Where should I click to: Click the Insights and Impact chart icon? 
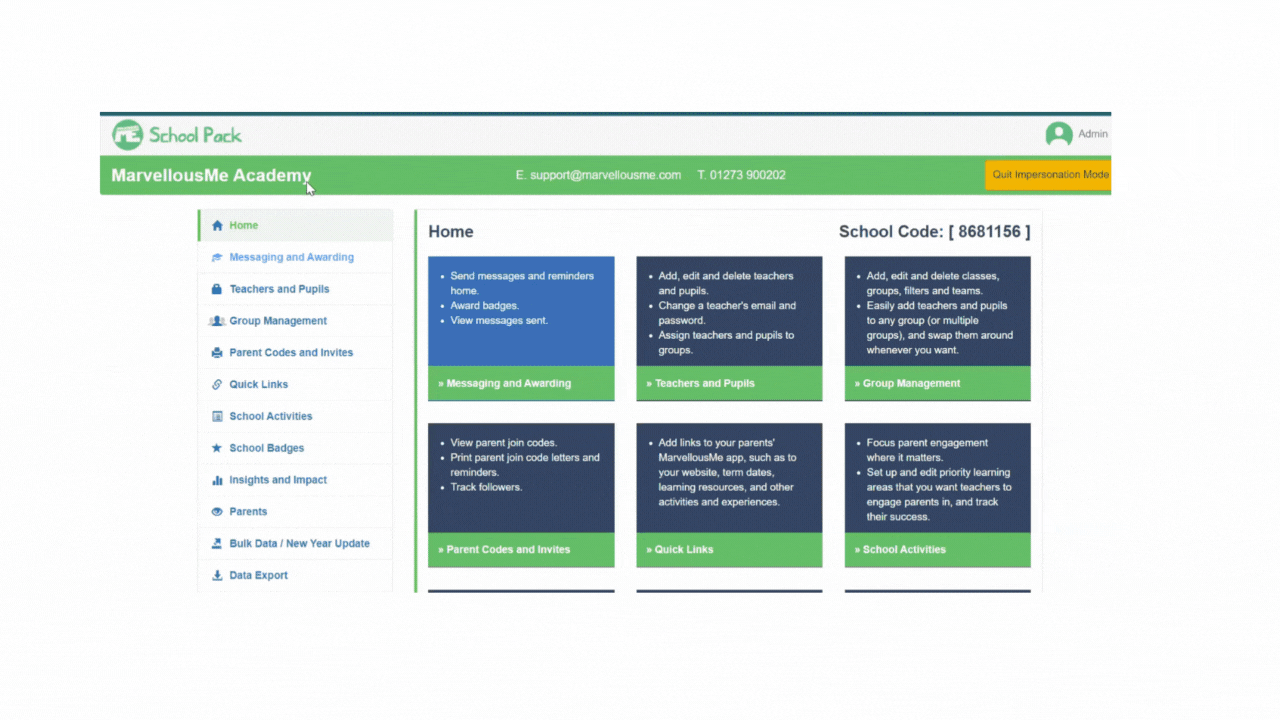click(x=217, y=480)
